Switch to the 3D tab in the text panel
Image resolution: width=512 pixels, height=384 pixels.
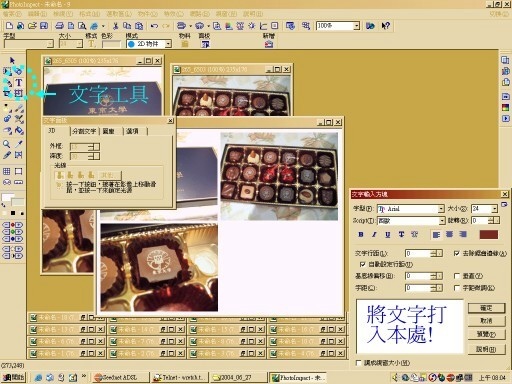(x=52, y=131)
